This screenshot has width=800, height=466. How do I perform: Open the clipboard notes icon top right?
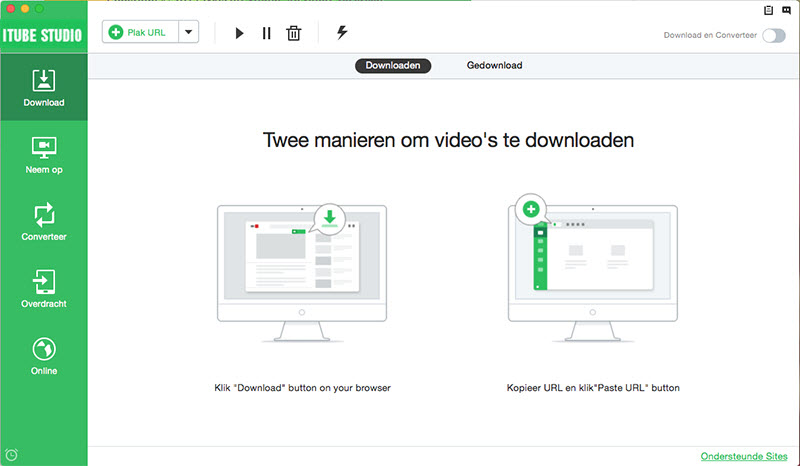coord(768,10)
